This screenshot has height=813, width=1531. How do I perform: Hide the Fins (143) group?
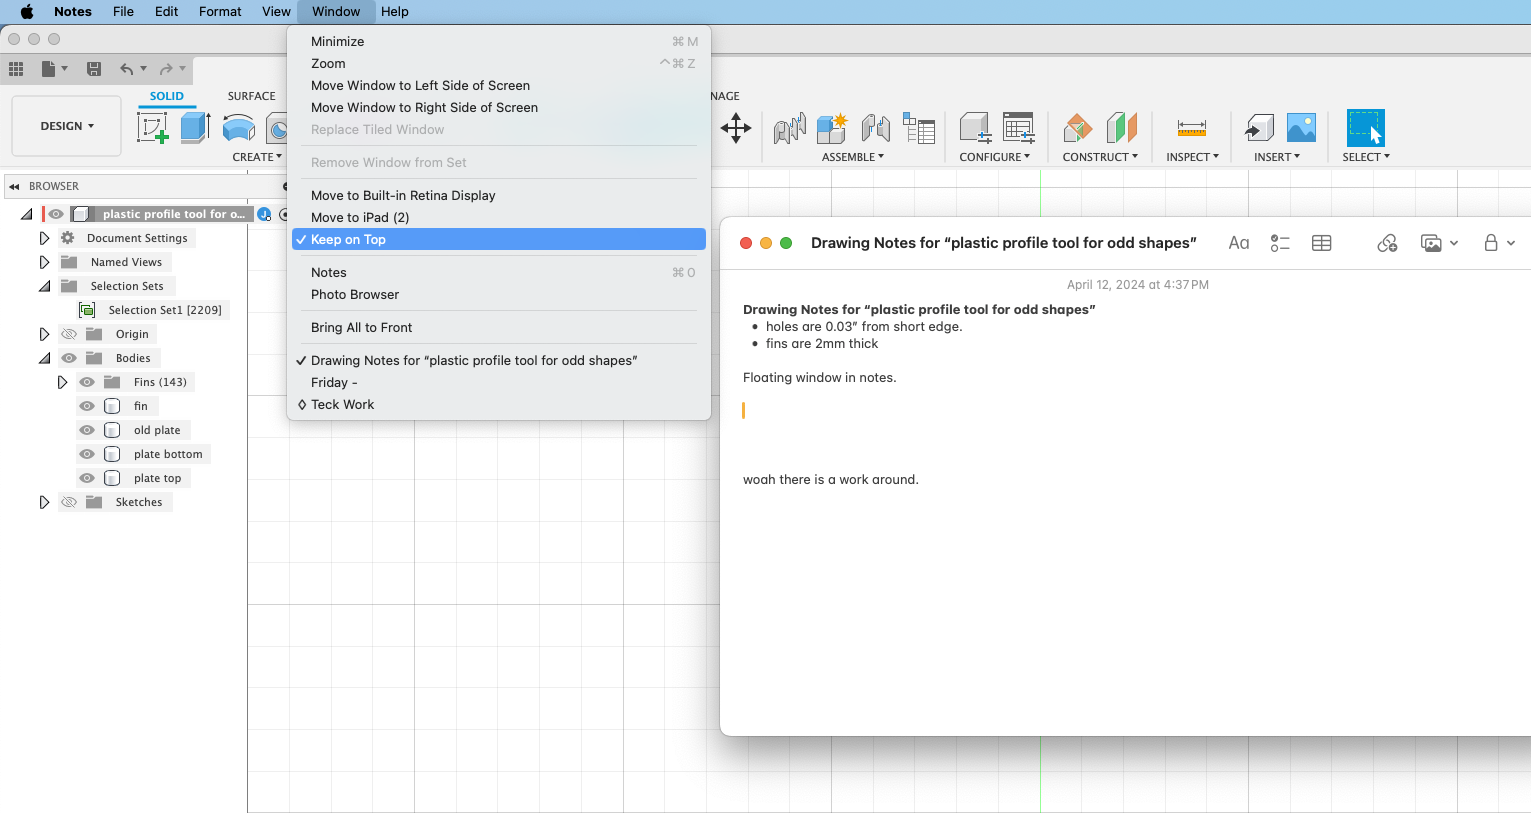click(87, 382)
